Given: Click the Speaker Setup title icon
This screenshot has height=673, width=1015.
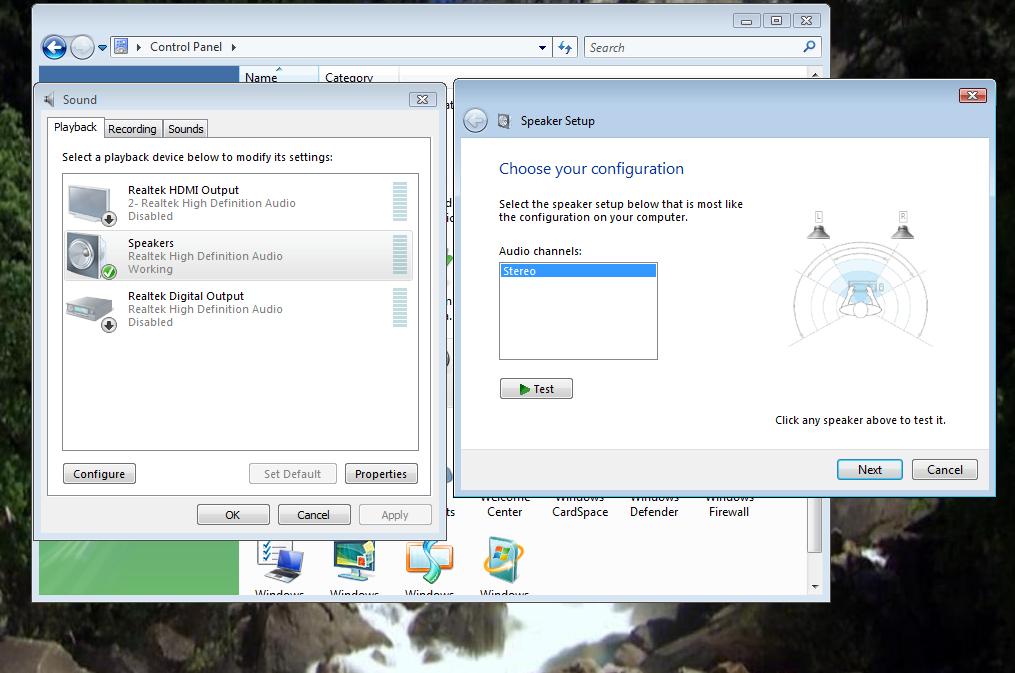Looking at the screenshot, I should [x=504, y=121].
